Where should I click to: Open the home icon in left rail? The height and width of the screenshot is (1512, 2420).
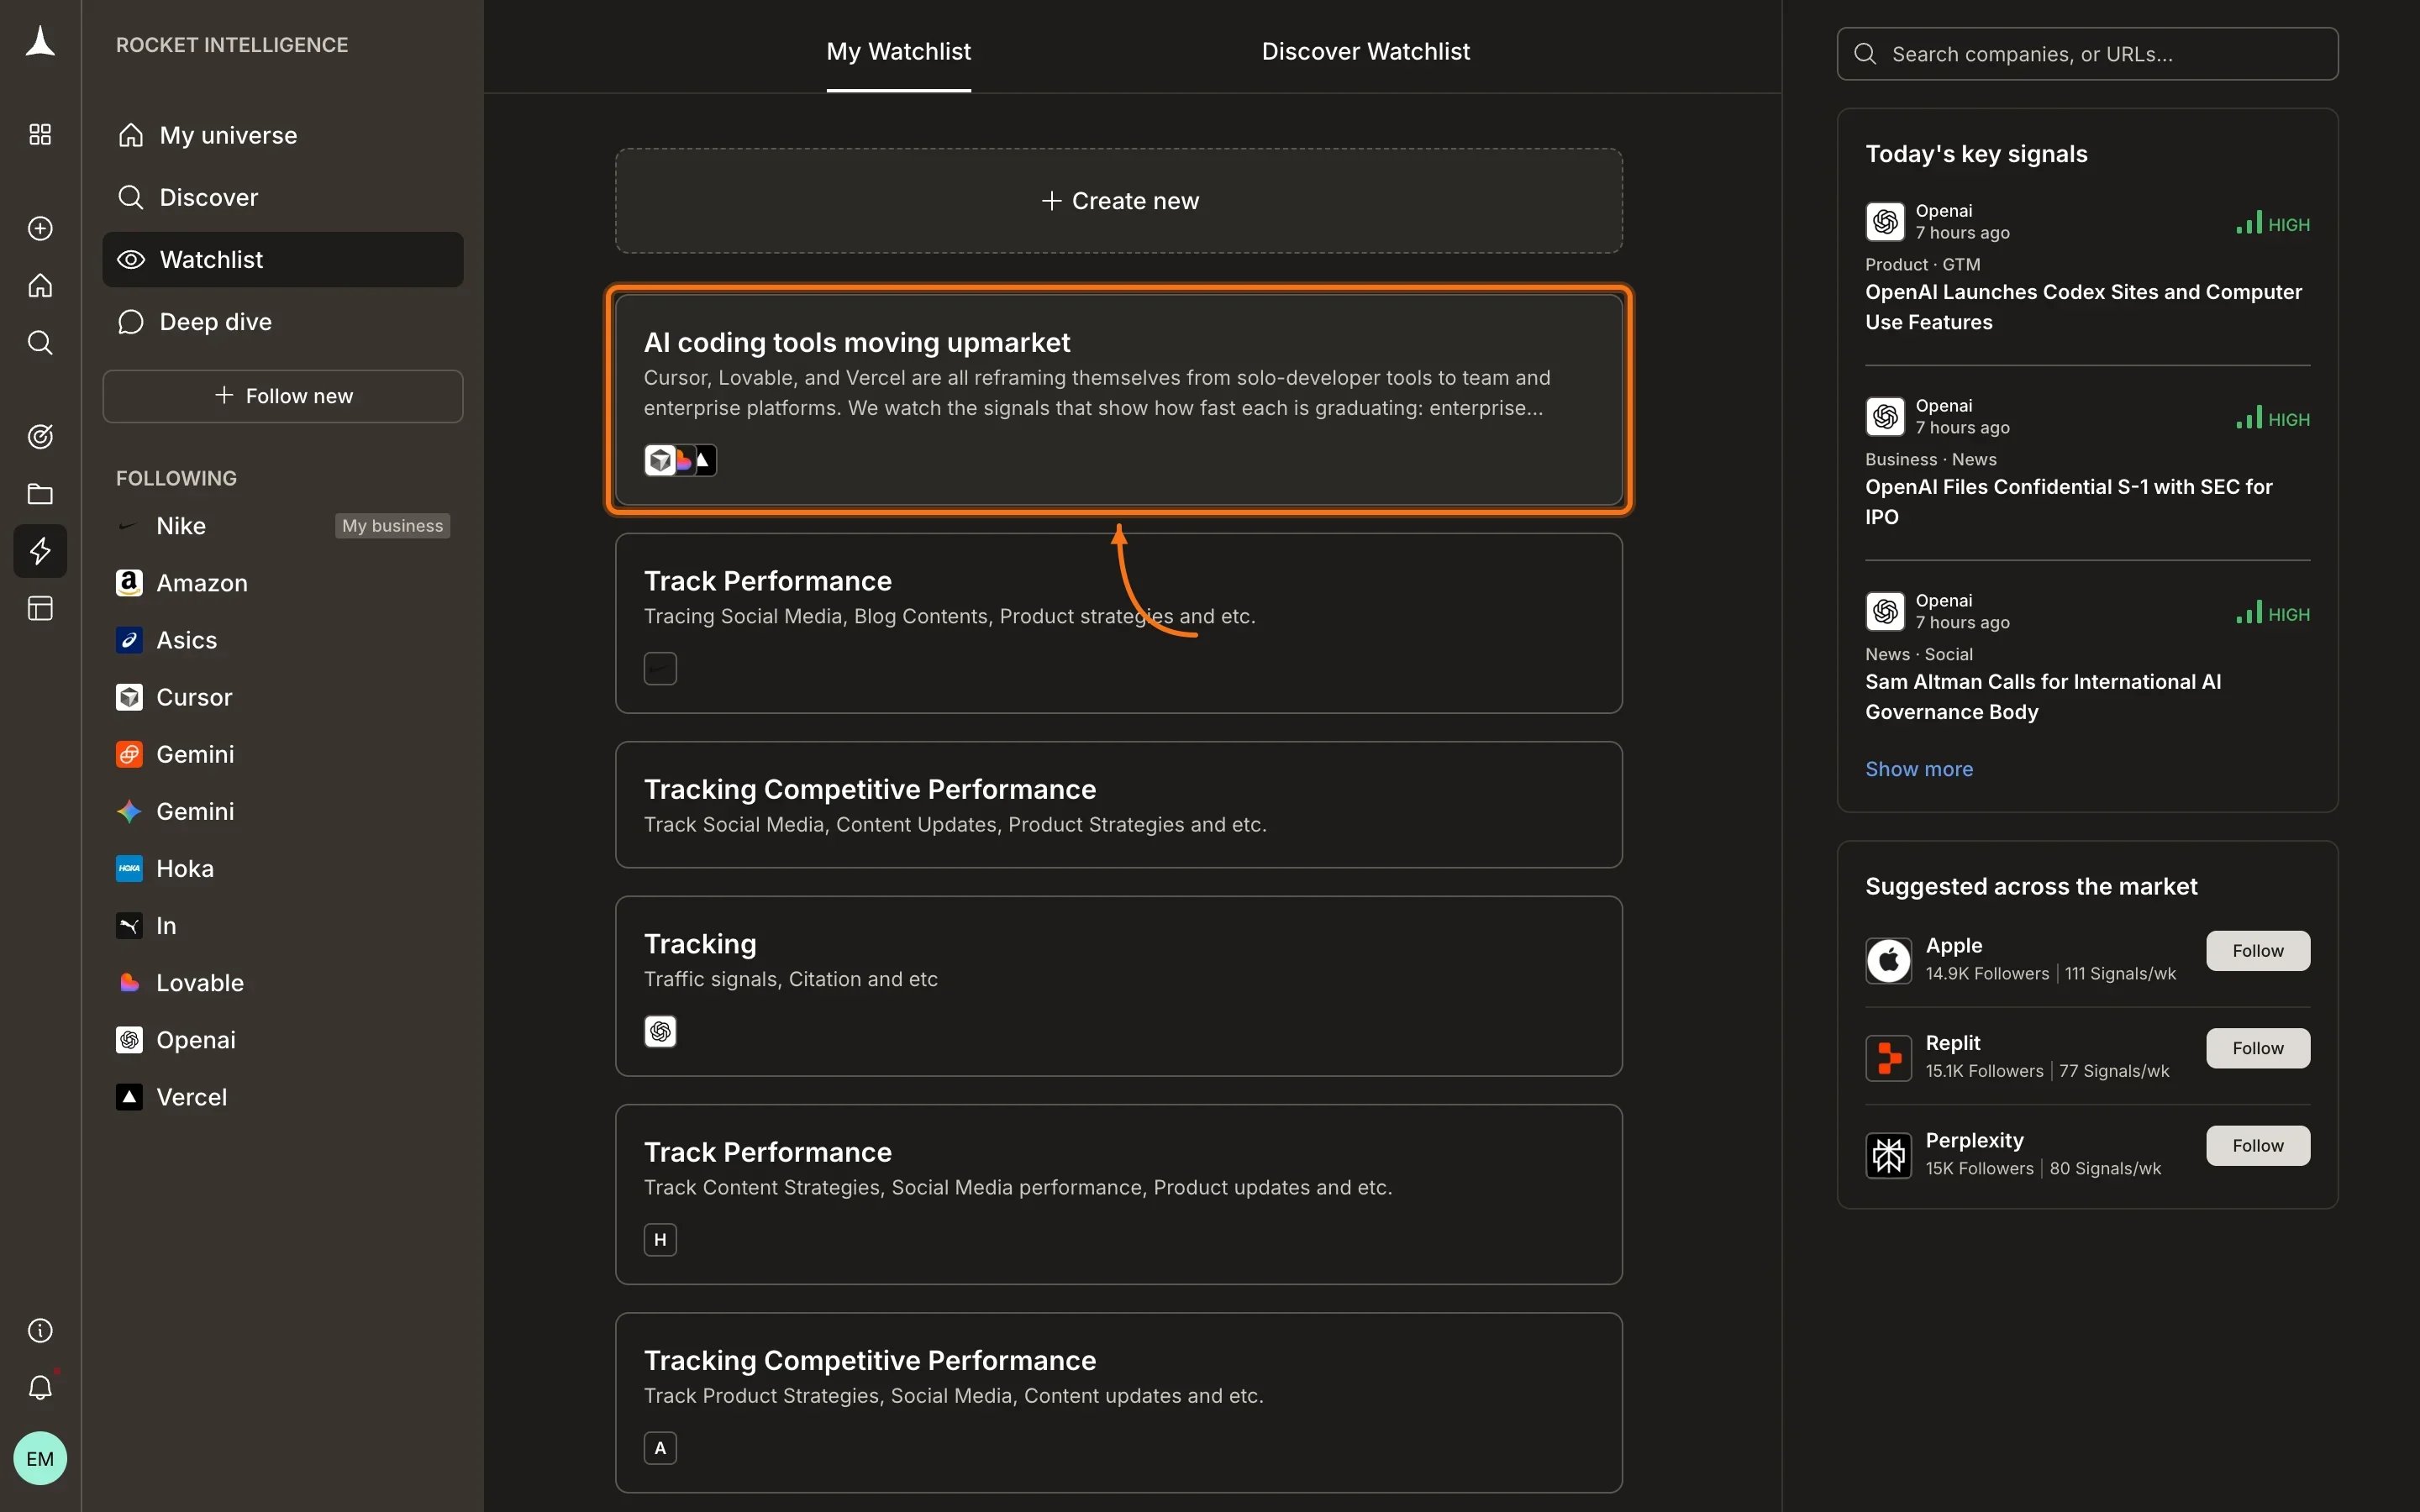[40, 286]
